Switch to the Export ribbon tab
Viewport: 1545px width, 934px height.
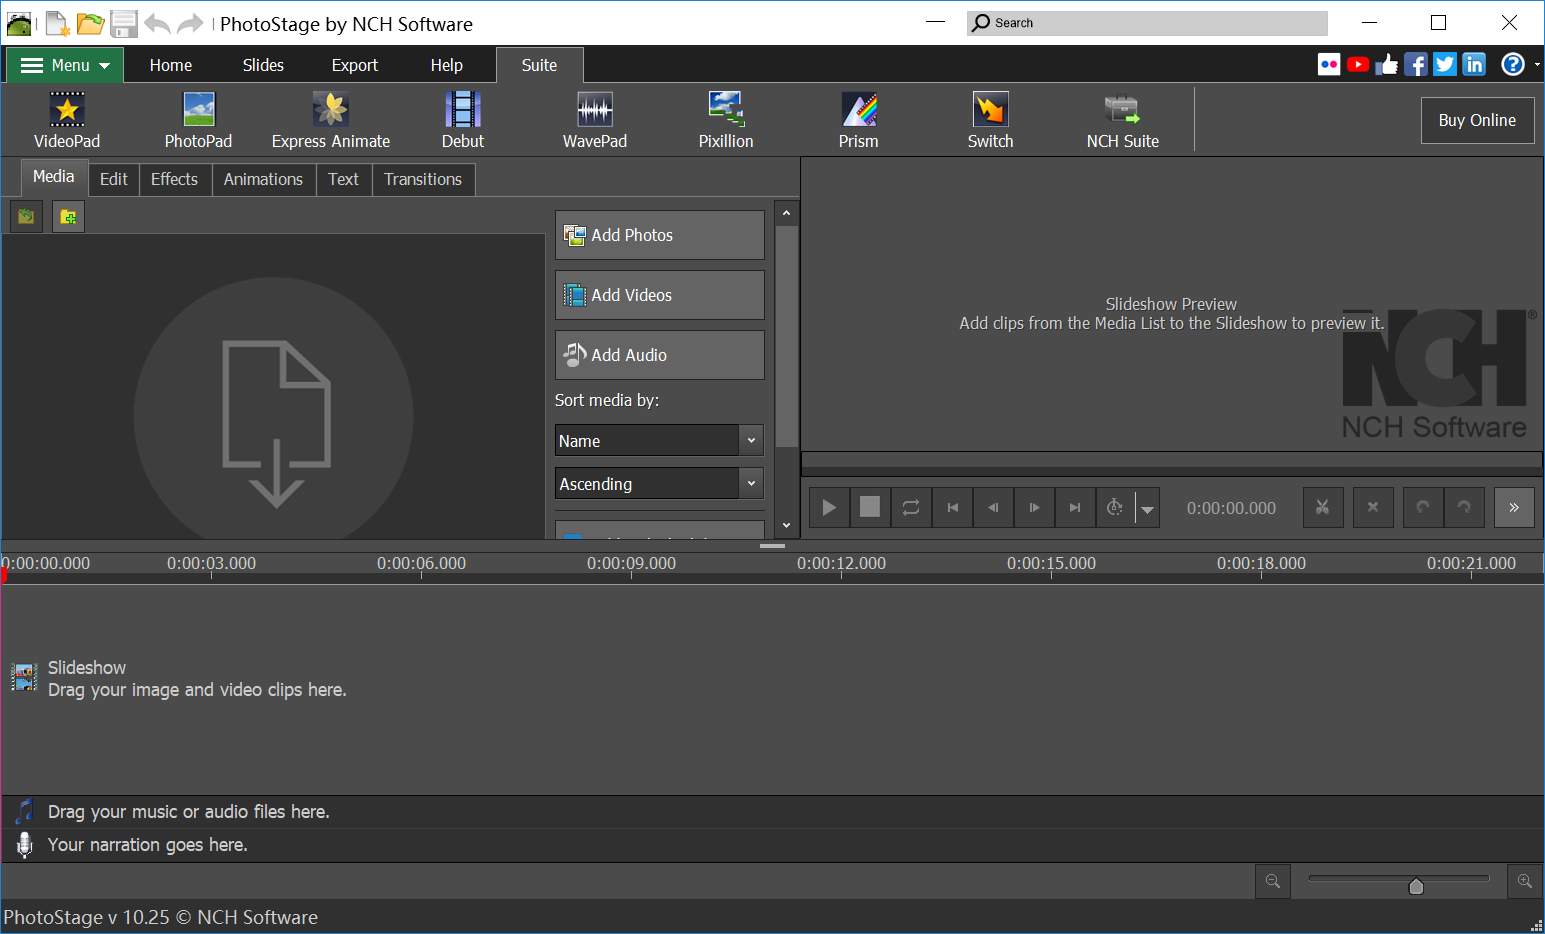coord(355,65)
